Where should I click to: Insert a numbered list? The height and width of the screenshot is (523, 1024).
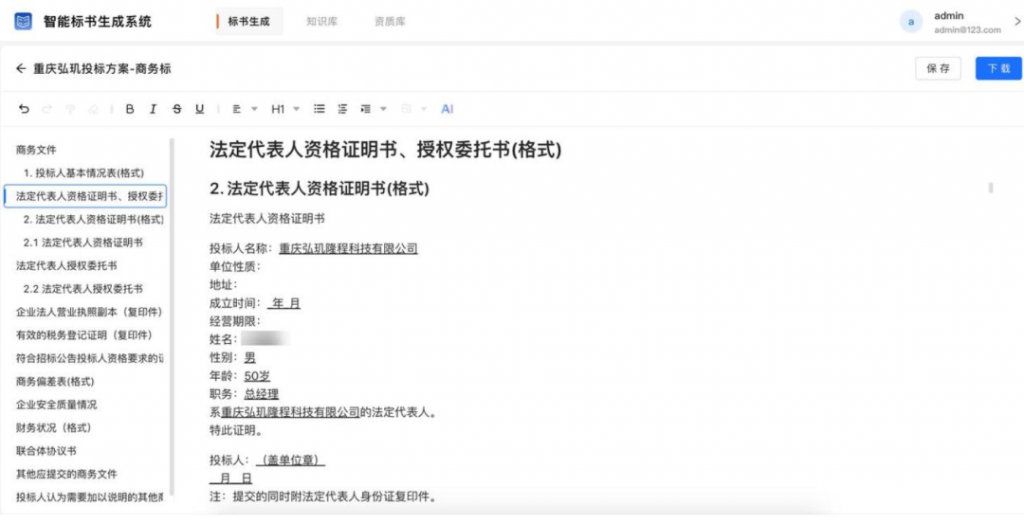tap(343, 109)
